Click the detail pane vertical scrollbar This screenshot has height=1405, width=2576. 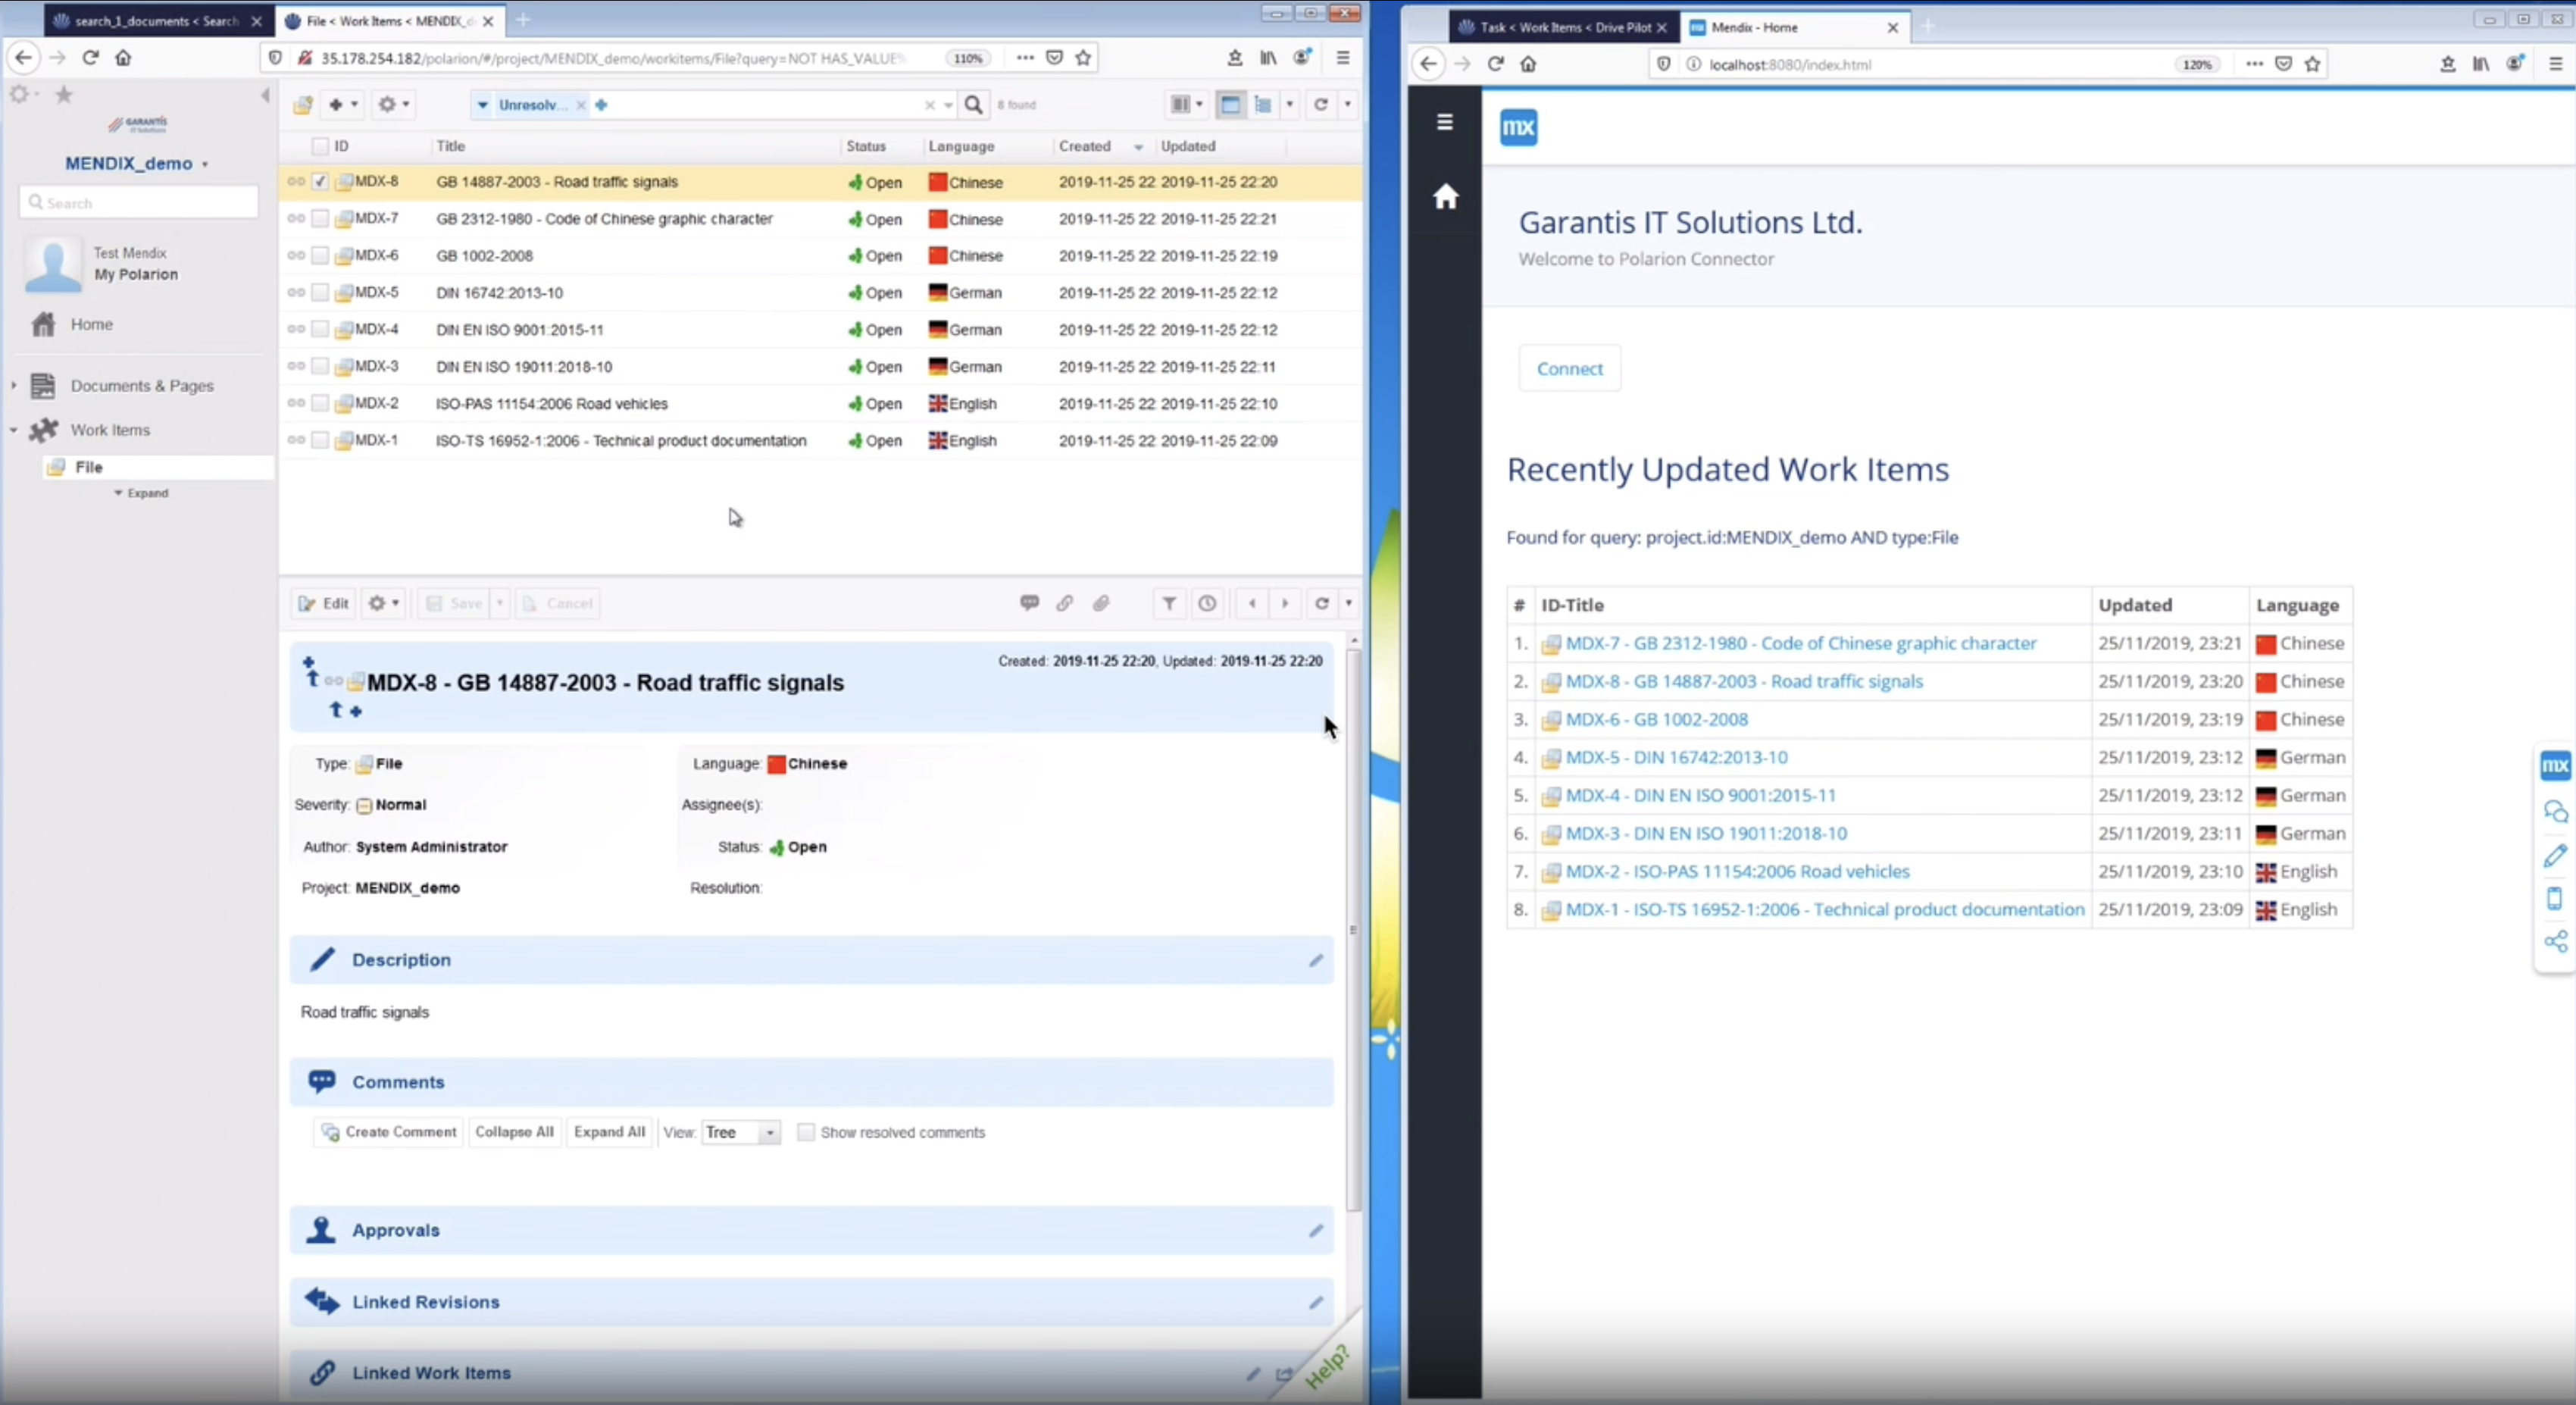coord(1353,930)
